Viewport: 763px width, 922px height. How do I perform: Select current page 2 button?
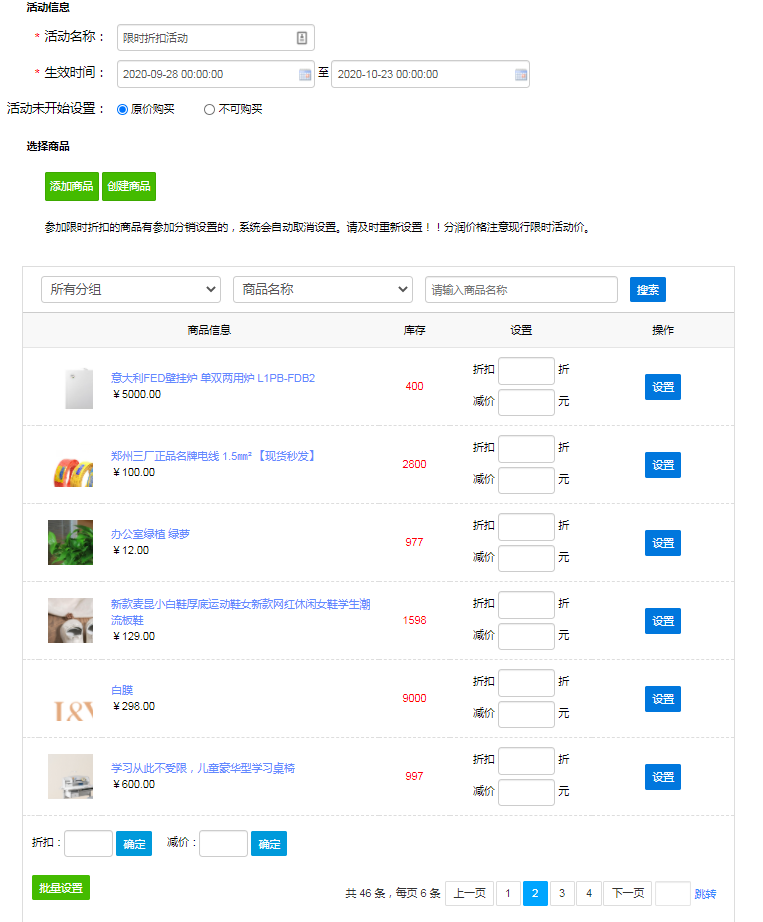click(x=535, y=893)
